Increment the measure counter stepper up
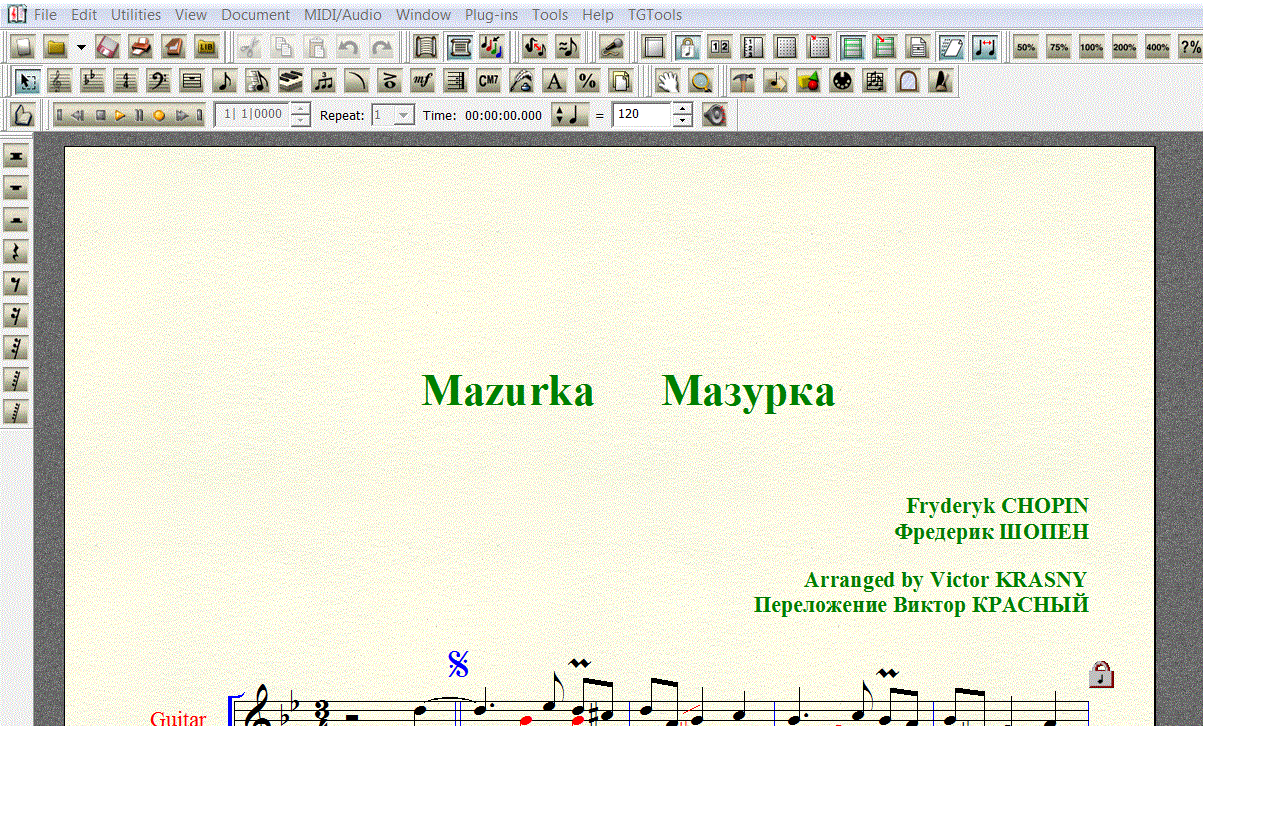The image size is (1274, 817). (300, 109)
